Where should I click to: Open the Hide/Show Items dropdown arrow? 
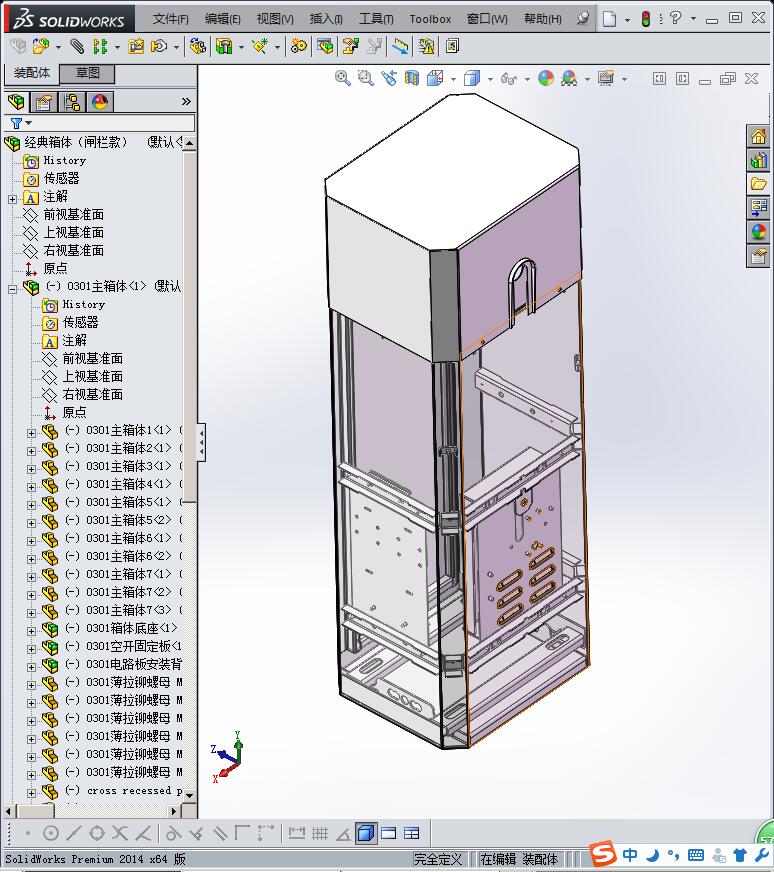527,79
